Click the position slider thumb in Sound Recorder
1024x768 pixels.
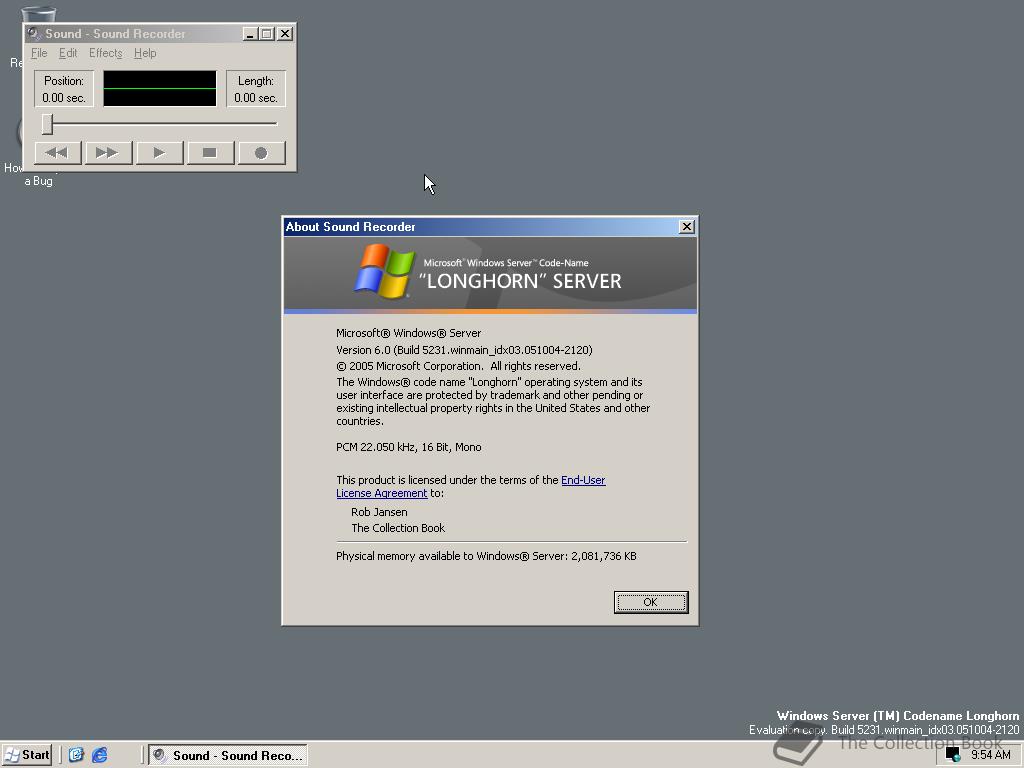tap(47, 123)
